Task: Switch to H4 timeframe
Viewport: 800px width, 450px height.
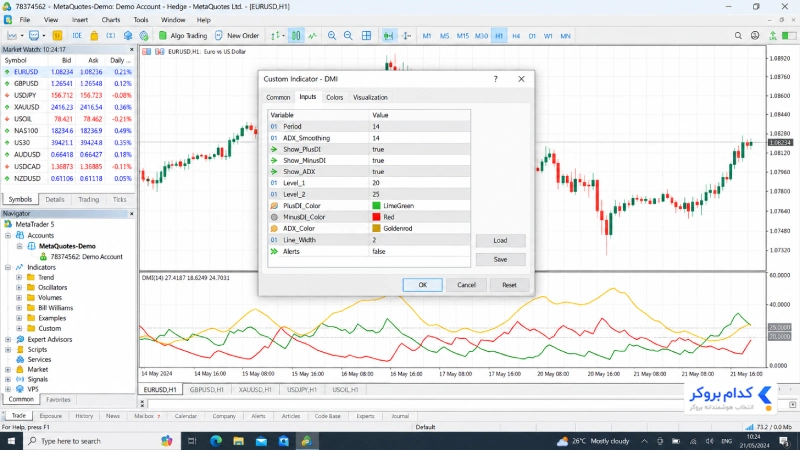Action: (x=516, y=36)
